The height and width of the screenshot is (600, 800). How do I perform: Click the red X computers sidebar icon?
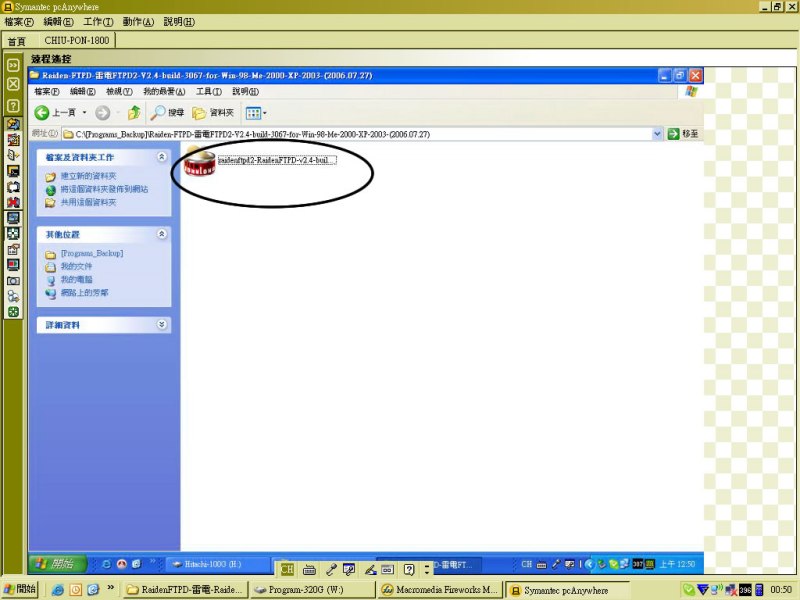(x=13, y=203)
